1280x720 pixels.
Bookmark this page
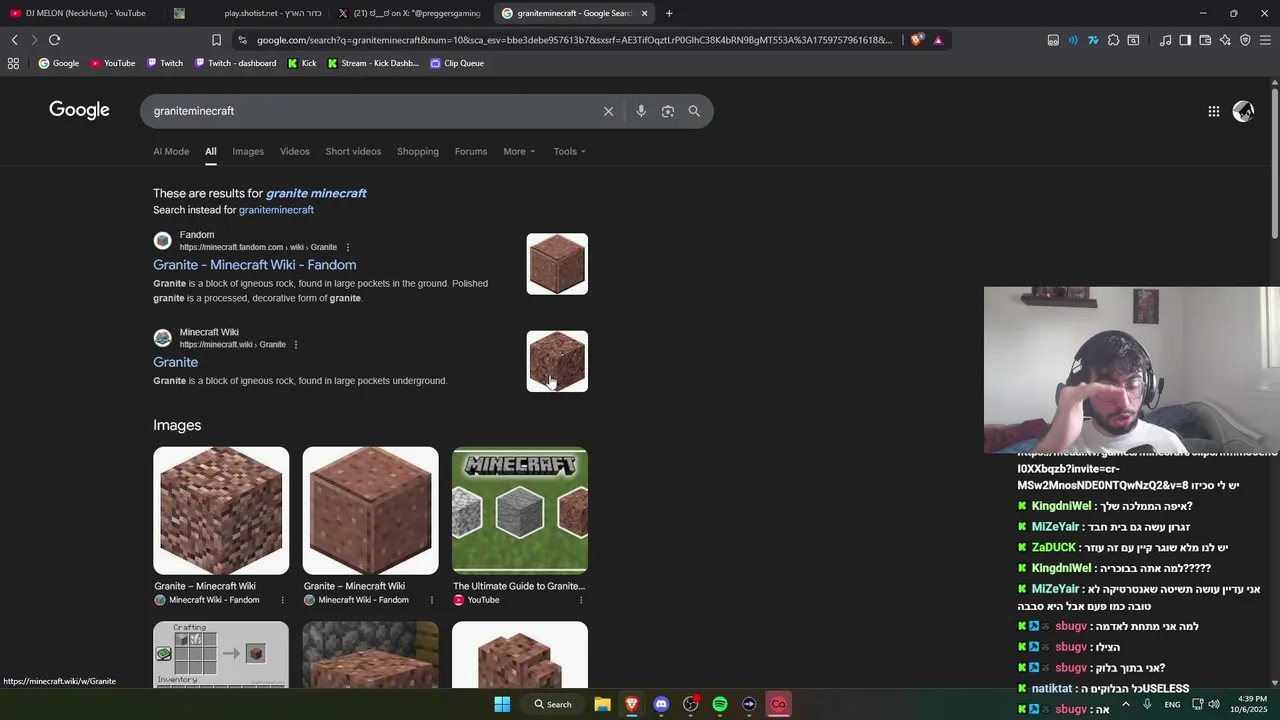(x=216, y=40)
